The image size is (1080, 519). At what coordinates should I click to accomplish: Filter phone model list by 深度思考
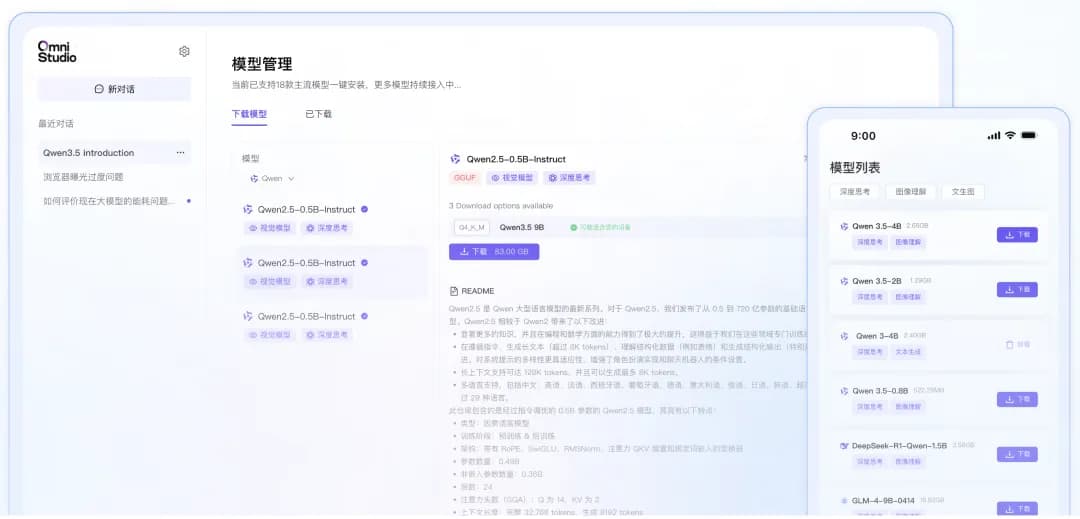pyautogui.click(x=854, y=192)
